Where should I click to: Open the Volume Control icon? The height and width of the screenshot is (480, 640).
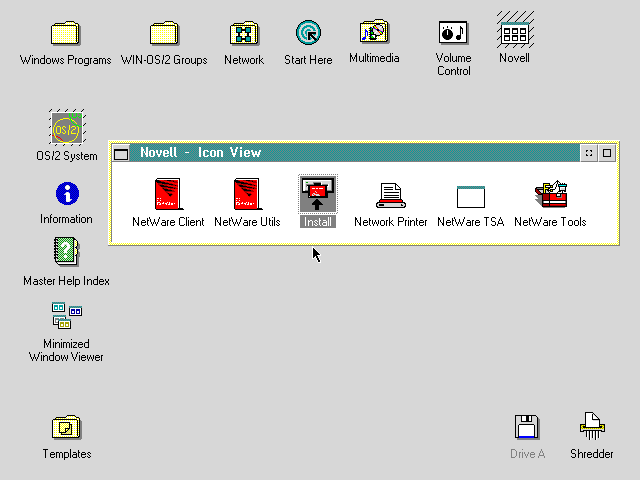pos(453,32)
